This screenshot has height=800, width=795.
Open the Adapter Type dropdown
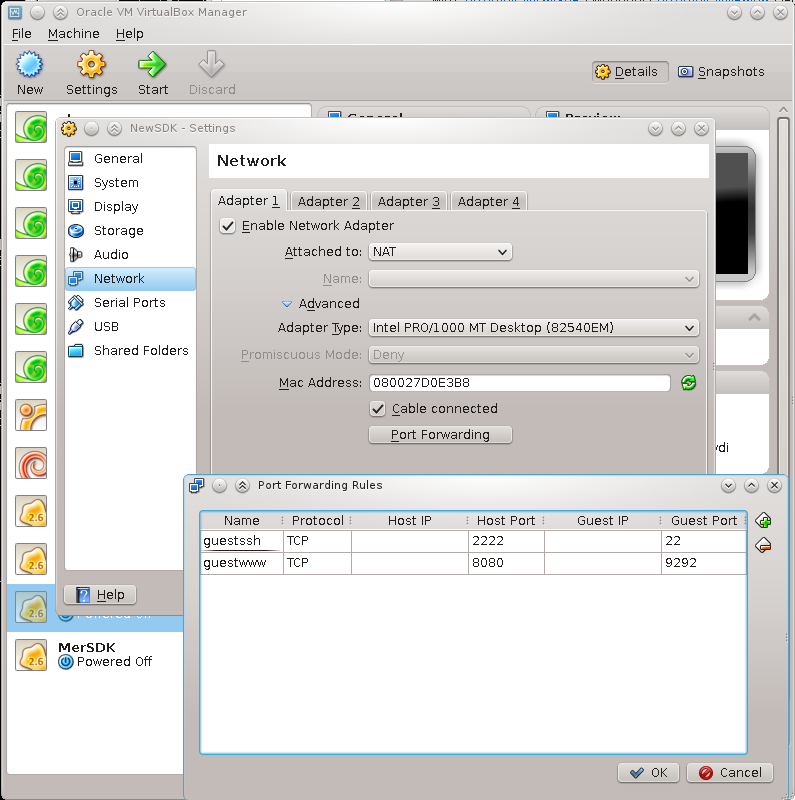point(534,328)
